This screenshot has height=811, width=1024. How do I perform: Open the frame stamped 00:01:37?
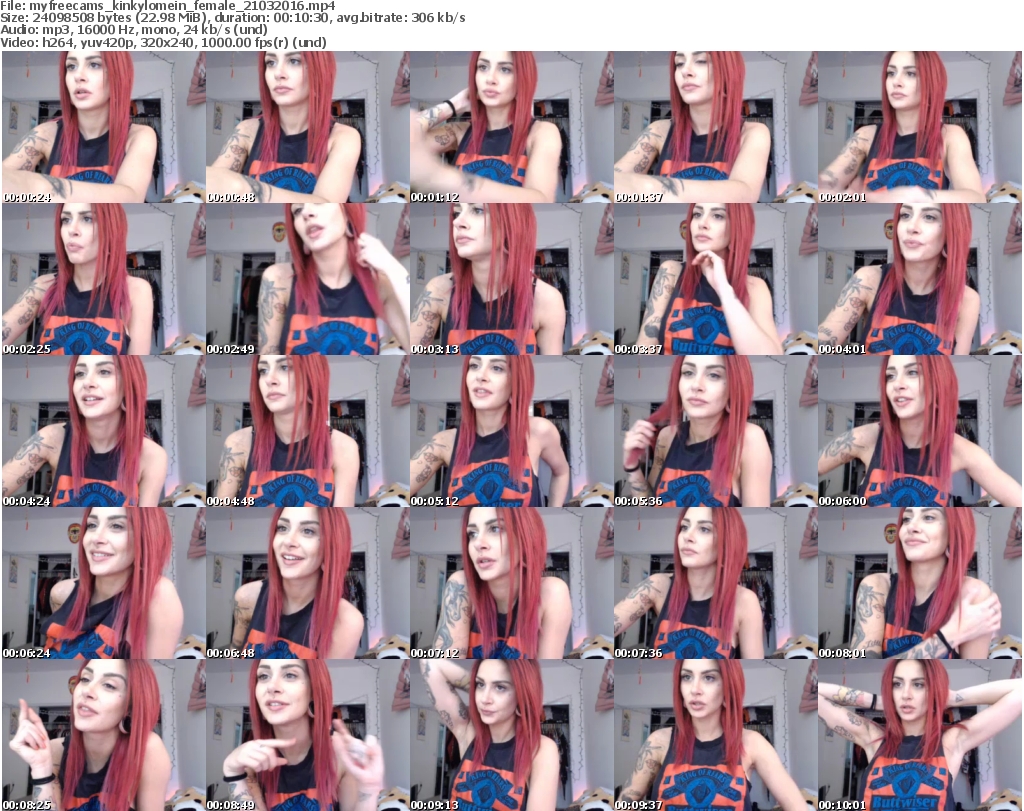715,127
